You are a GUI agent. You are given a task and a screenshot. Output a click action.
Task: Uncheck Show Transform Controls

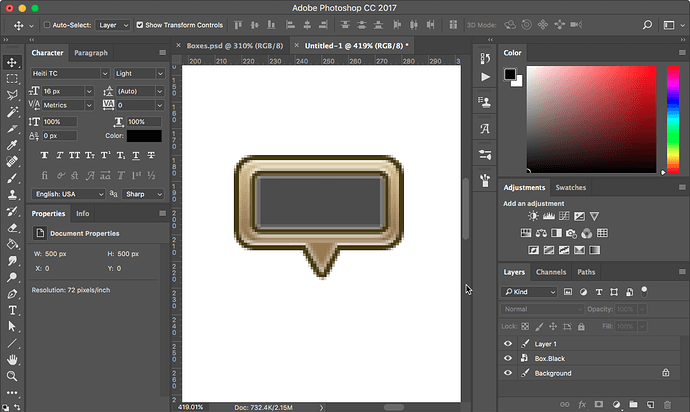138,24
